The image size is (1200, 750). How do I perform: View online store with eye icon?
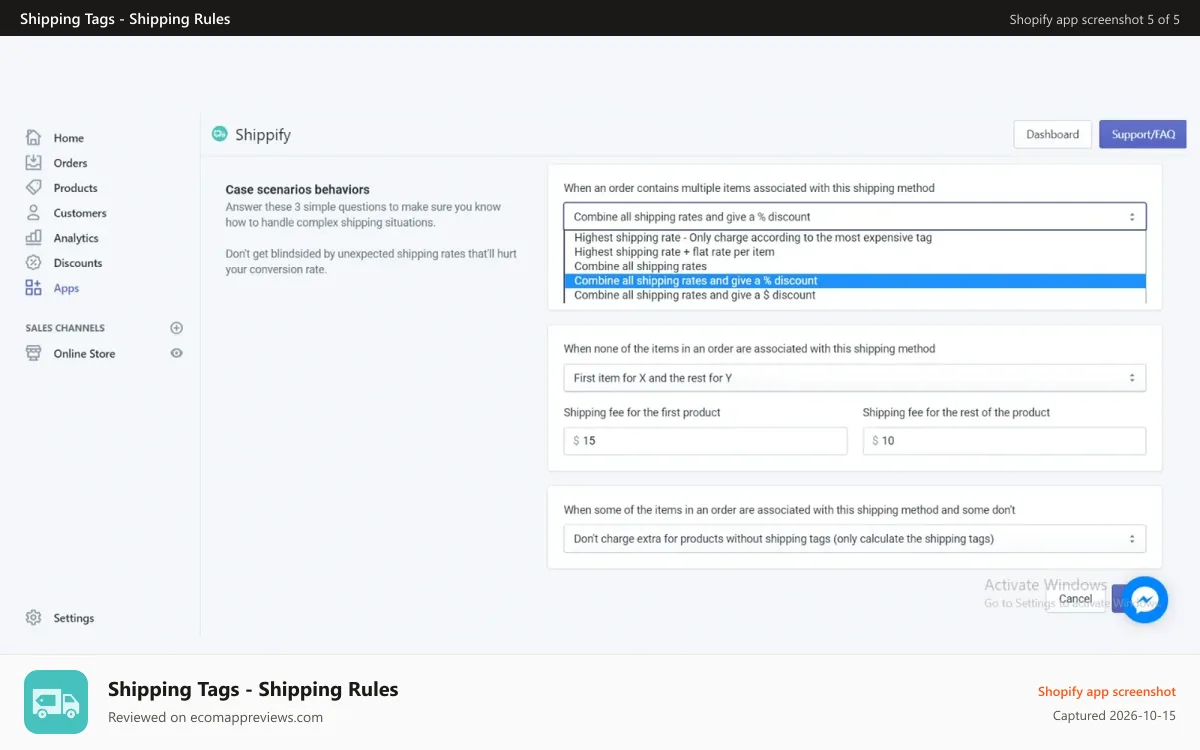pyautogui.click(x=177, y=353)
